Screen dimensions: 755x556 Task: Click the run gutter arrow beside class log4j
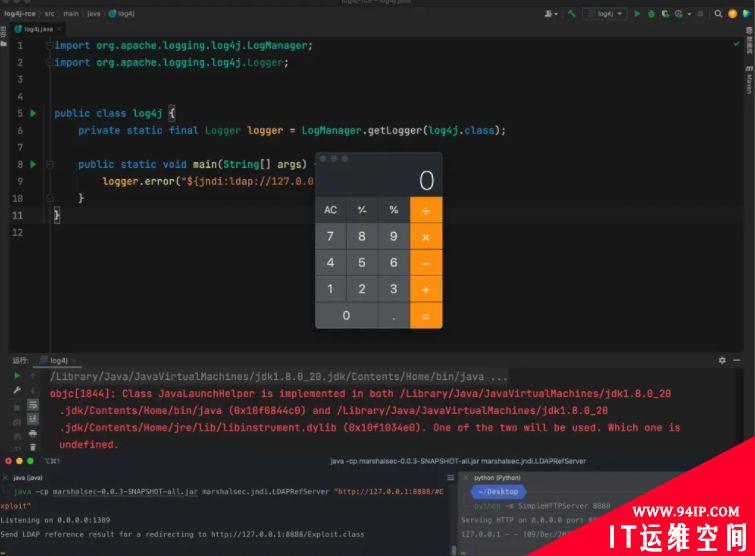click(x=33, y=114)
